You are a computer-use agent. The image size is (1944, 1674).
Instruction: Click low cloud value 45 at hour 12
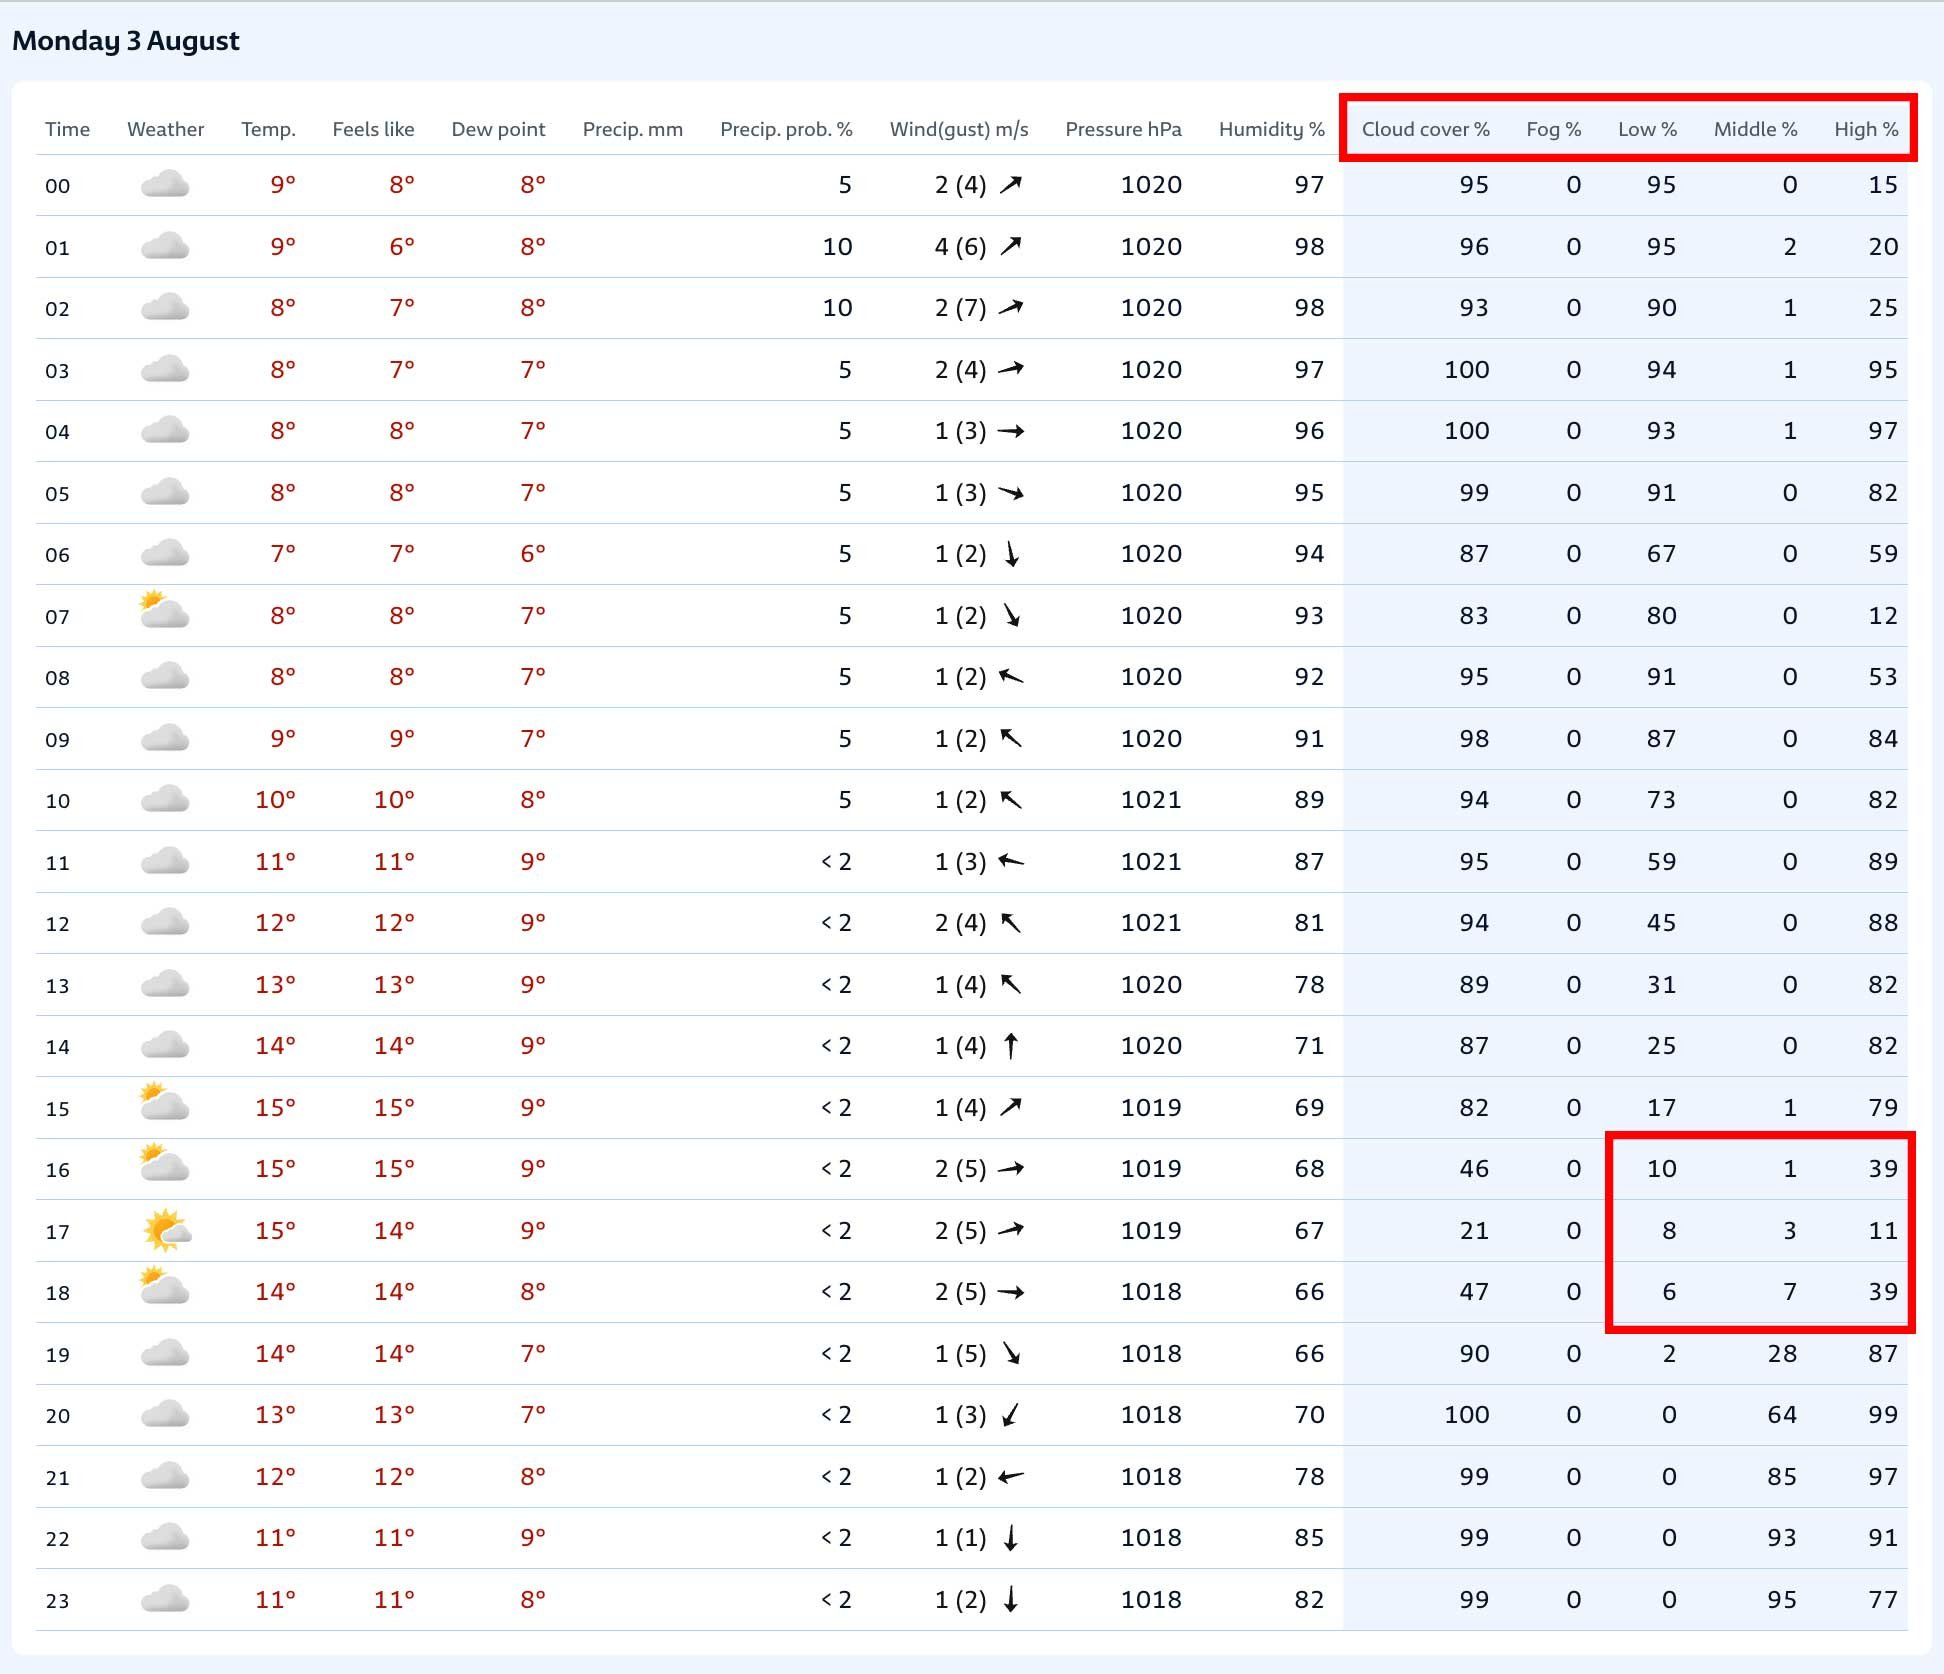point(1662,923)
